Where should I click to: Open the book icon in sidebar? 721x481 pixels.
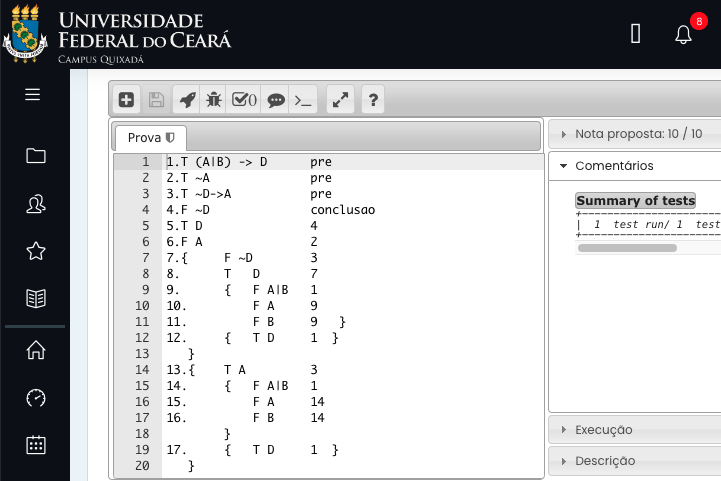coord(36,298)
